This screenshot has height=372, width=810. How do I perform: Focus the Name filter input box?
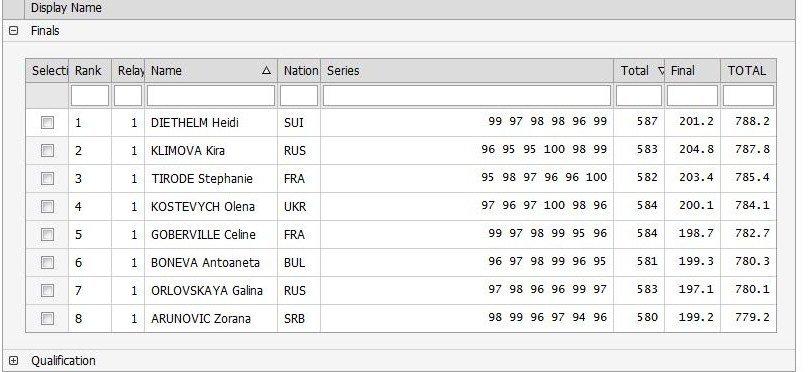coord(211,96)
